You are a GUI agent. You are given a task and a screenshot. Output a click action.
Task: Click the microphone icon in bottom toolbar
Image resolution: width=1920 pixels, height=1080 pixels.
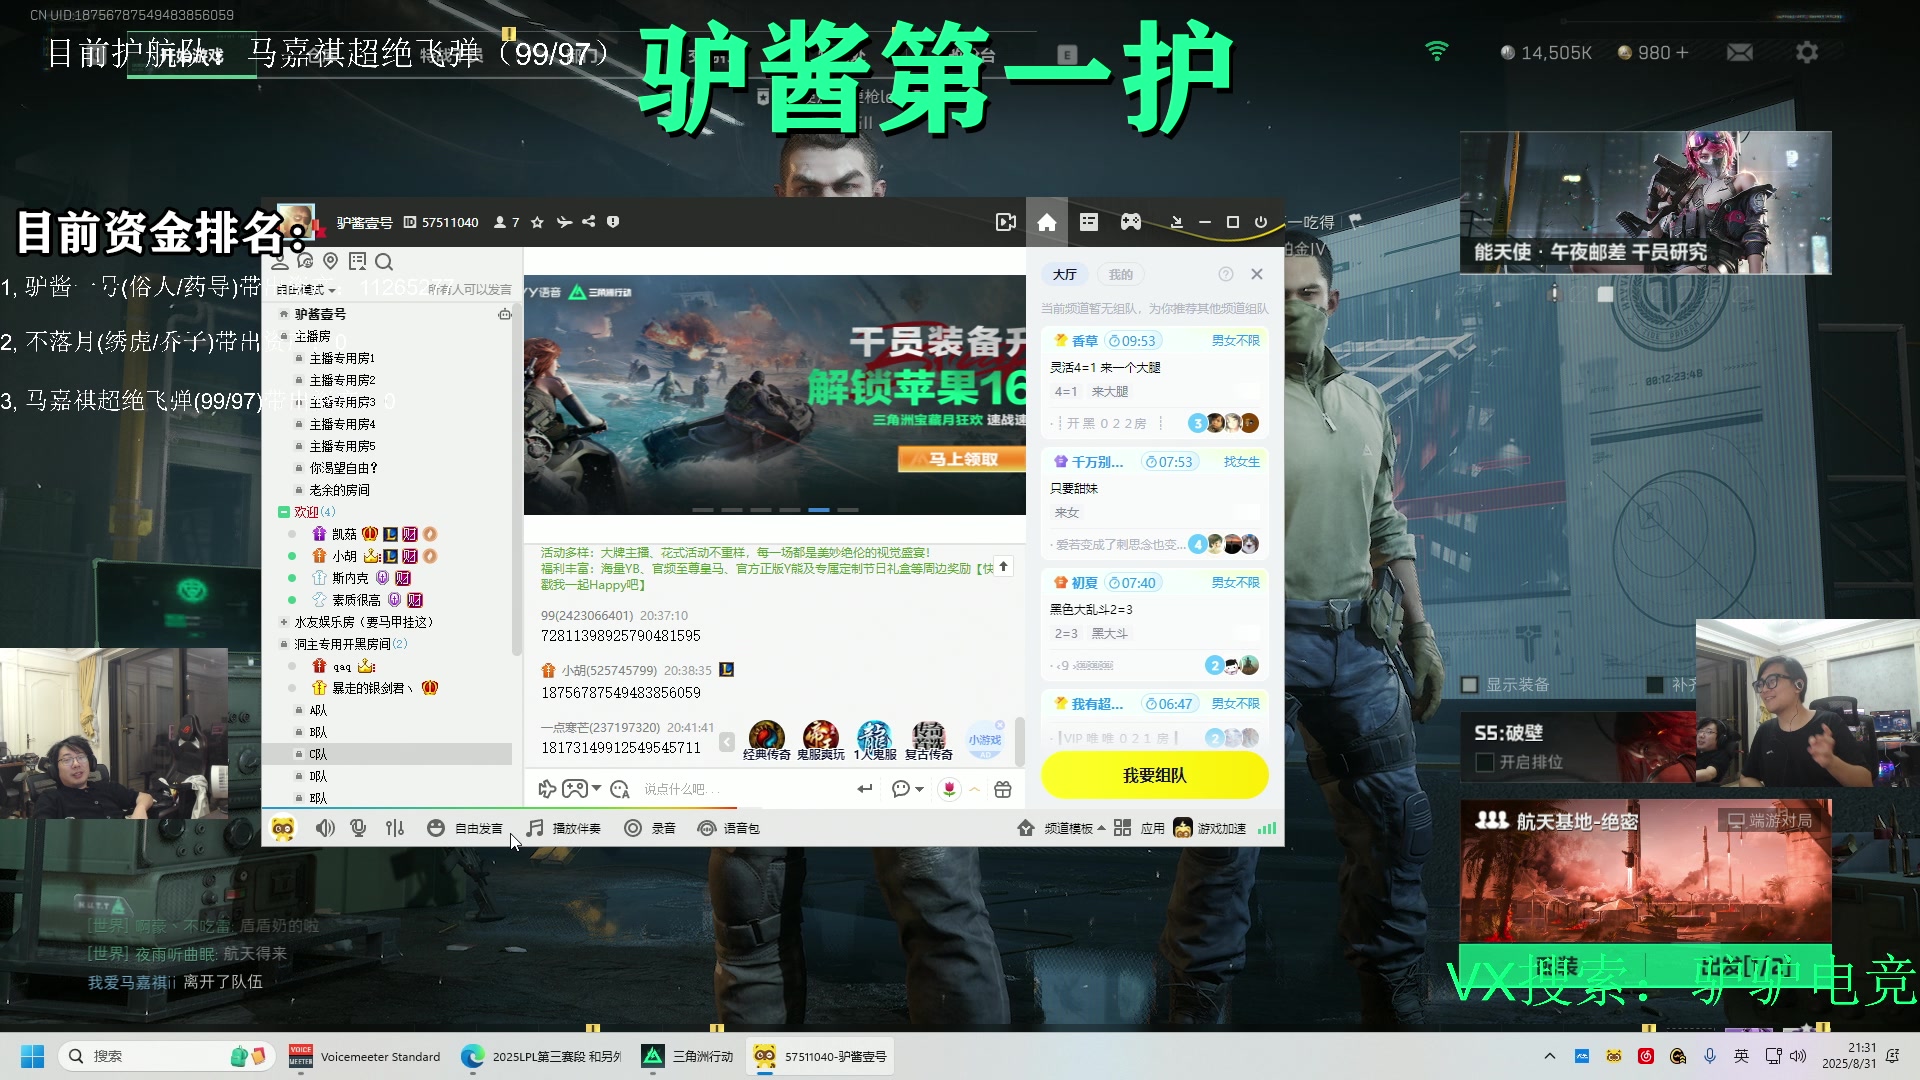(x=358, y=828)
